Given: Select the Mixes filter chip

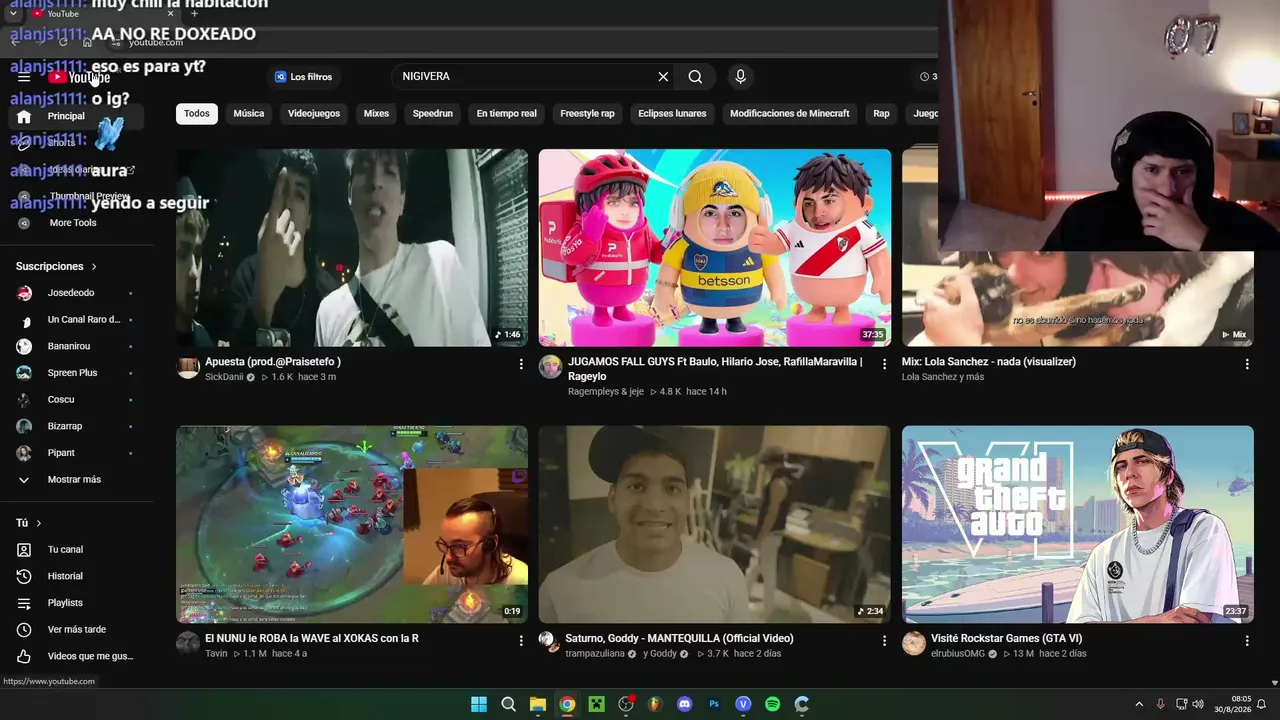Looking at the screenshot, I should point(376,113).
